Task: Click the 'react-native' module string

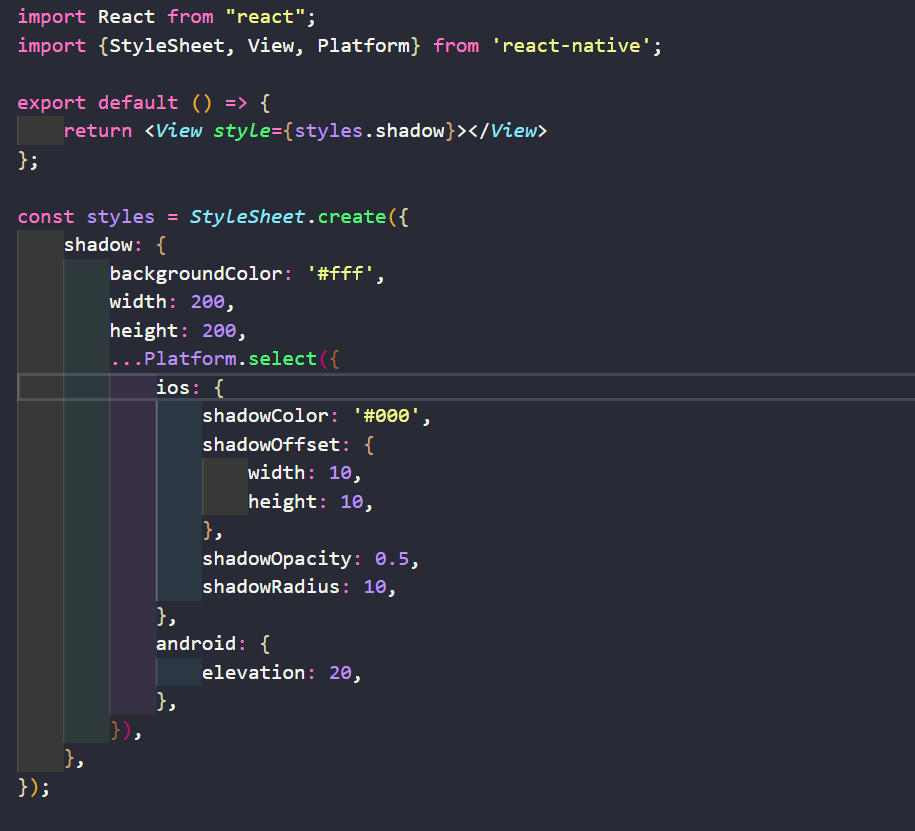Action: tap(571, 46)
